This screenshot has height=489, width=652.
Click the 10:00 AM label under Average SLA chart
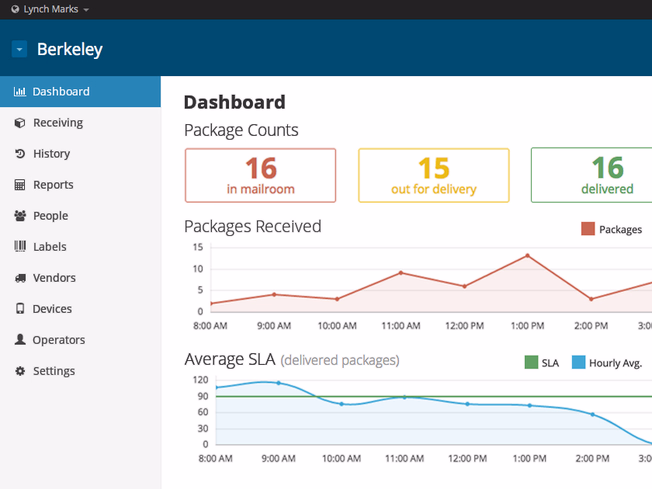(x=341, y=458)
